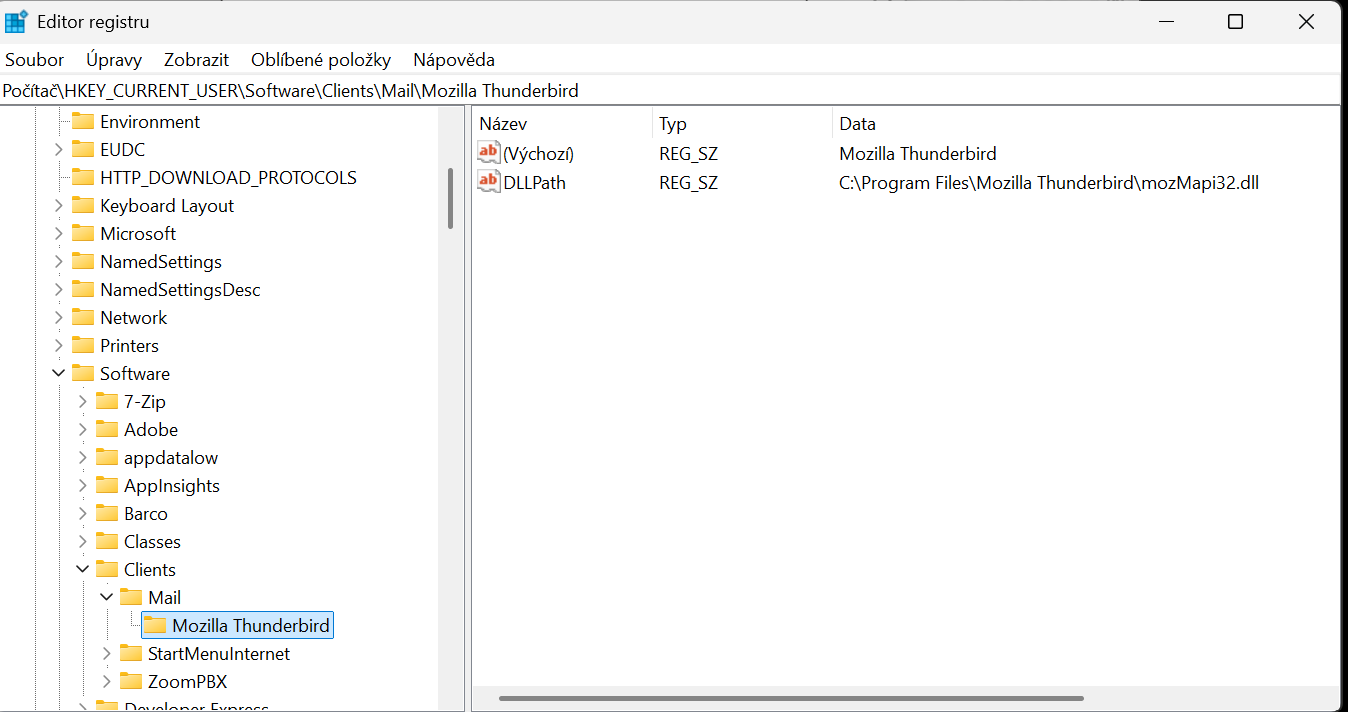
Task: Click the 7-Zip folder icon
Action: coord(107,402)
